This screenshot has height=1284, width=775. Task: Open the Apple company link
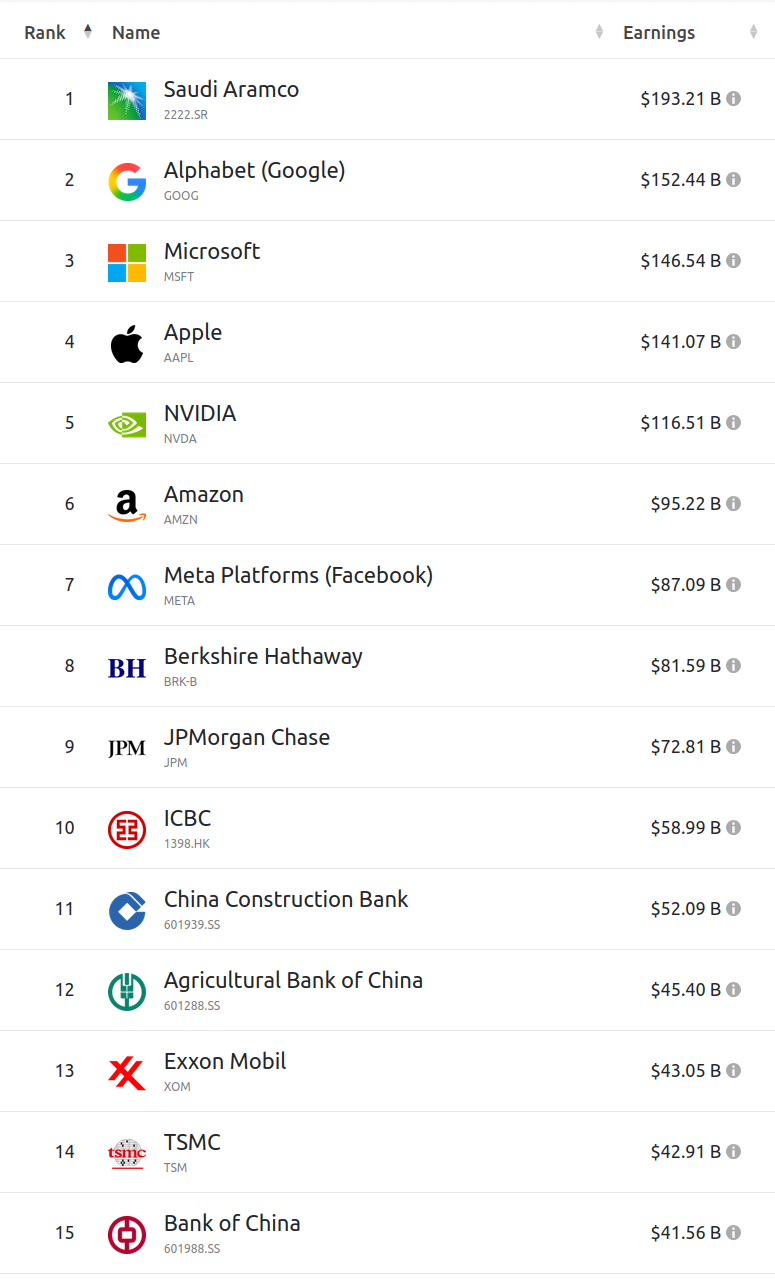[x=193, y=332]
